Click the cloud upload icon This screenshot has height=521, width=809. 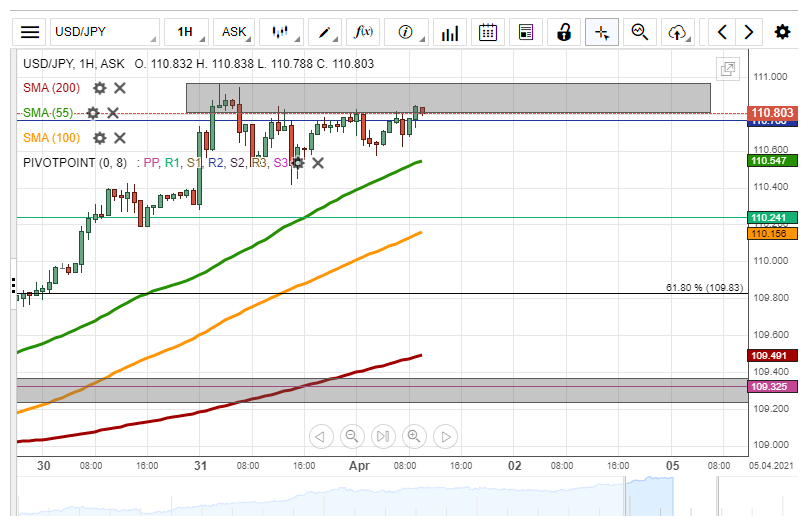tap(678, 32)
